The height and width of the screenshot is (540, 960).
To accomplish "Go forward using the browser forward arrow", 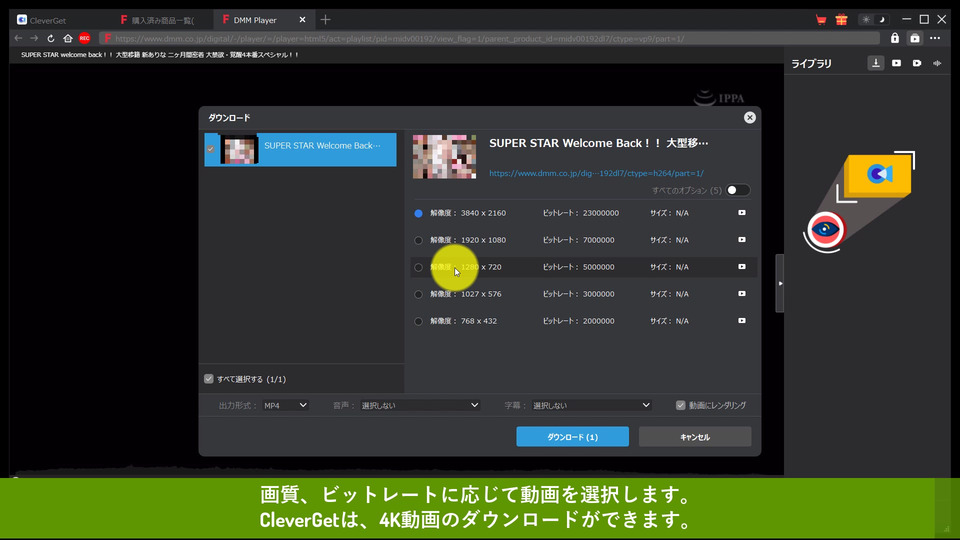I will click(34, 39).
